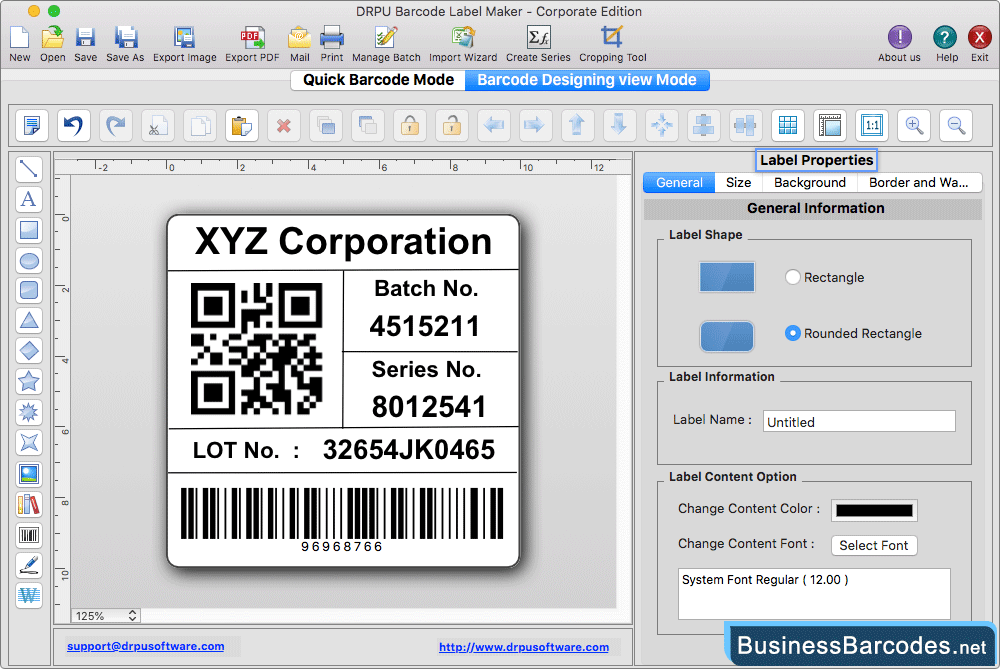Open the 125% zoom level dropdown
Image resolution: width=1000 pixels, height=669 pixels.
(106, 615)
